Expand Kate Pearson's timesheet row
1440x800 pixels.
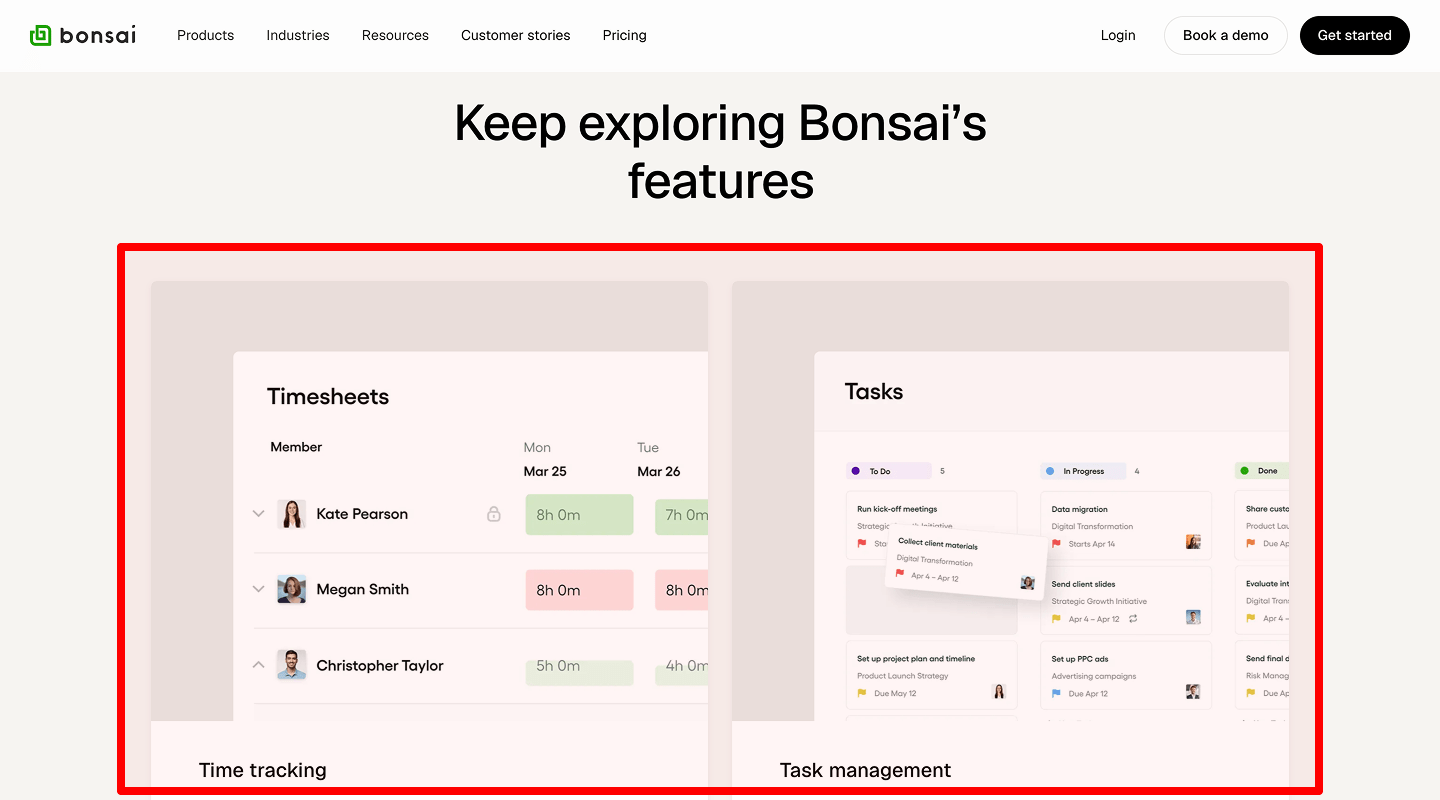(x=258, y=514)
